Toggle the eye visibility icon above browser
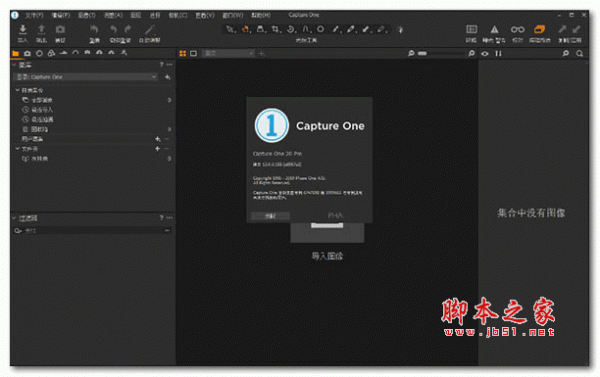This screenshot has height=377, width=600. coord(485,54)
